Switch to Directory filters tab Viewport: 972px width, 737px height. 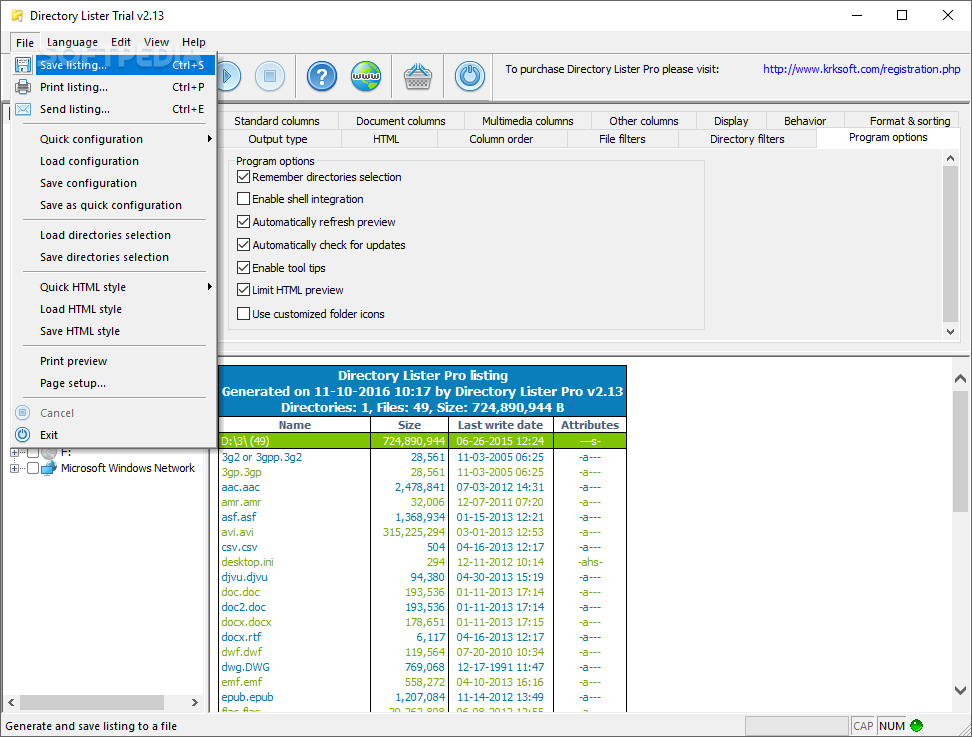747,139
